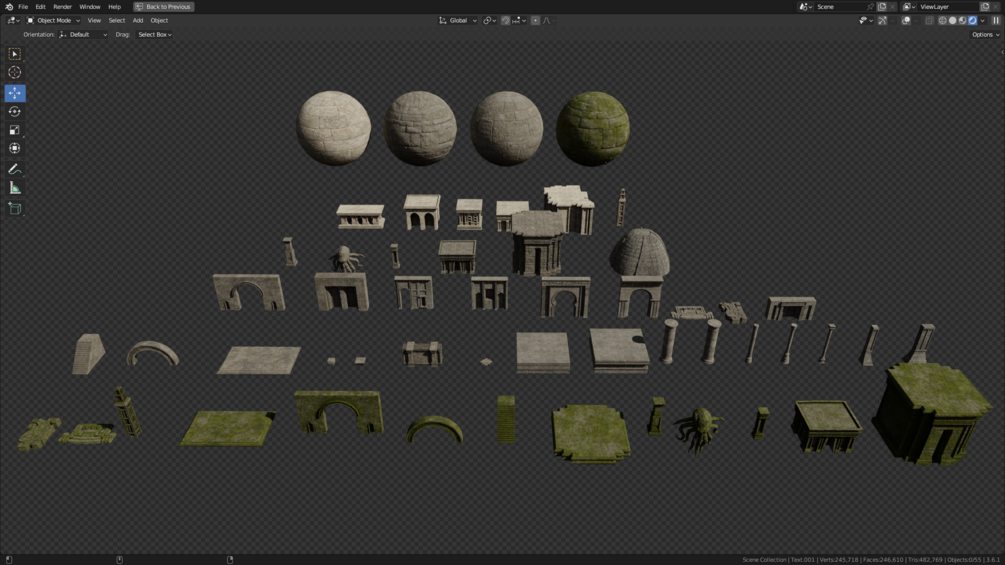Select the Rotate tool
1005x565 pixels.
[x=15, y=111]
